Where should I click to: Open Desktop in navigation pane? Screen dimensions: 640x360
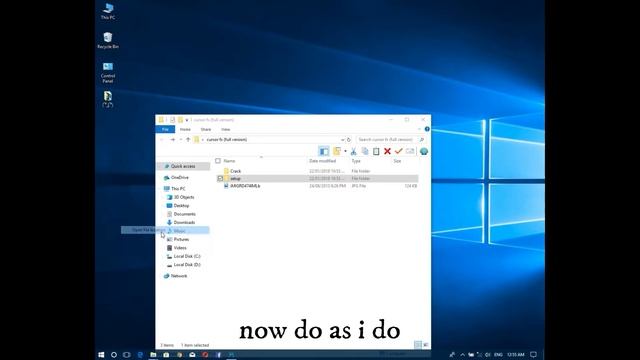point(181,206)
